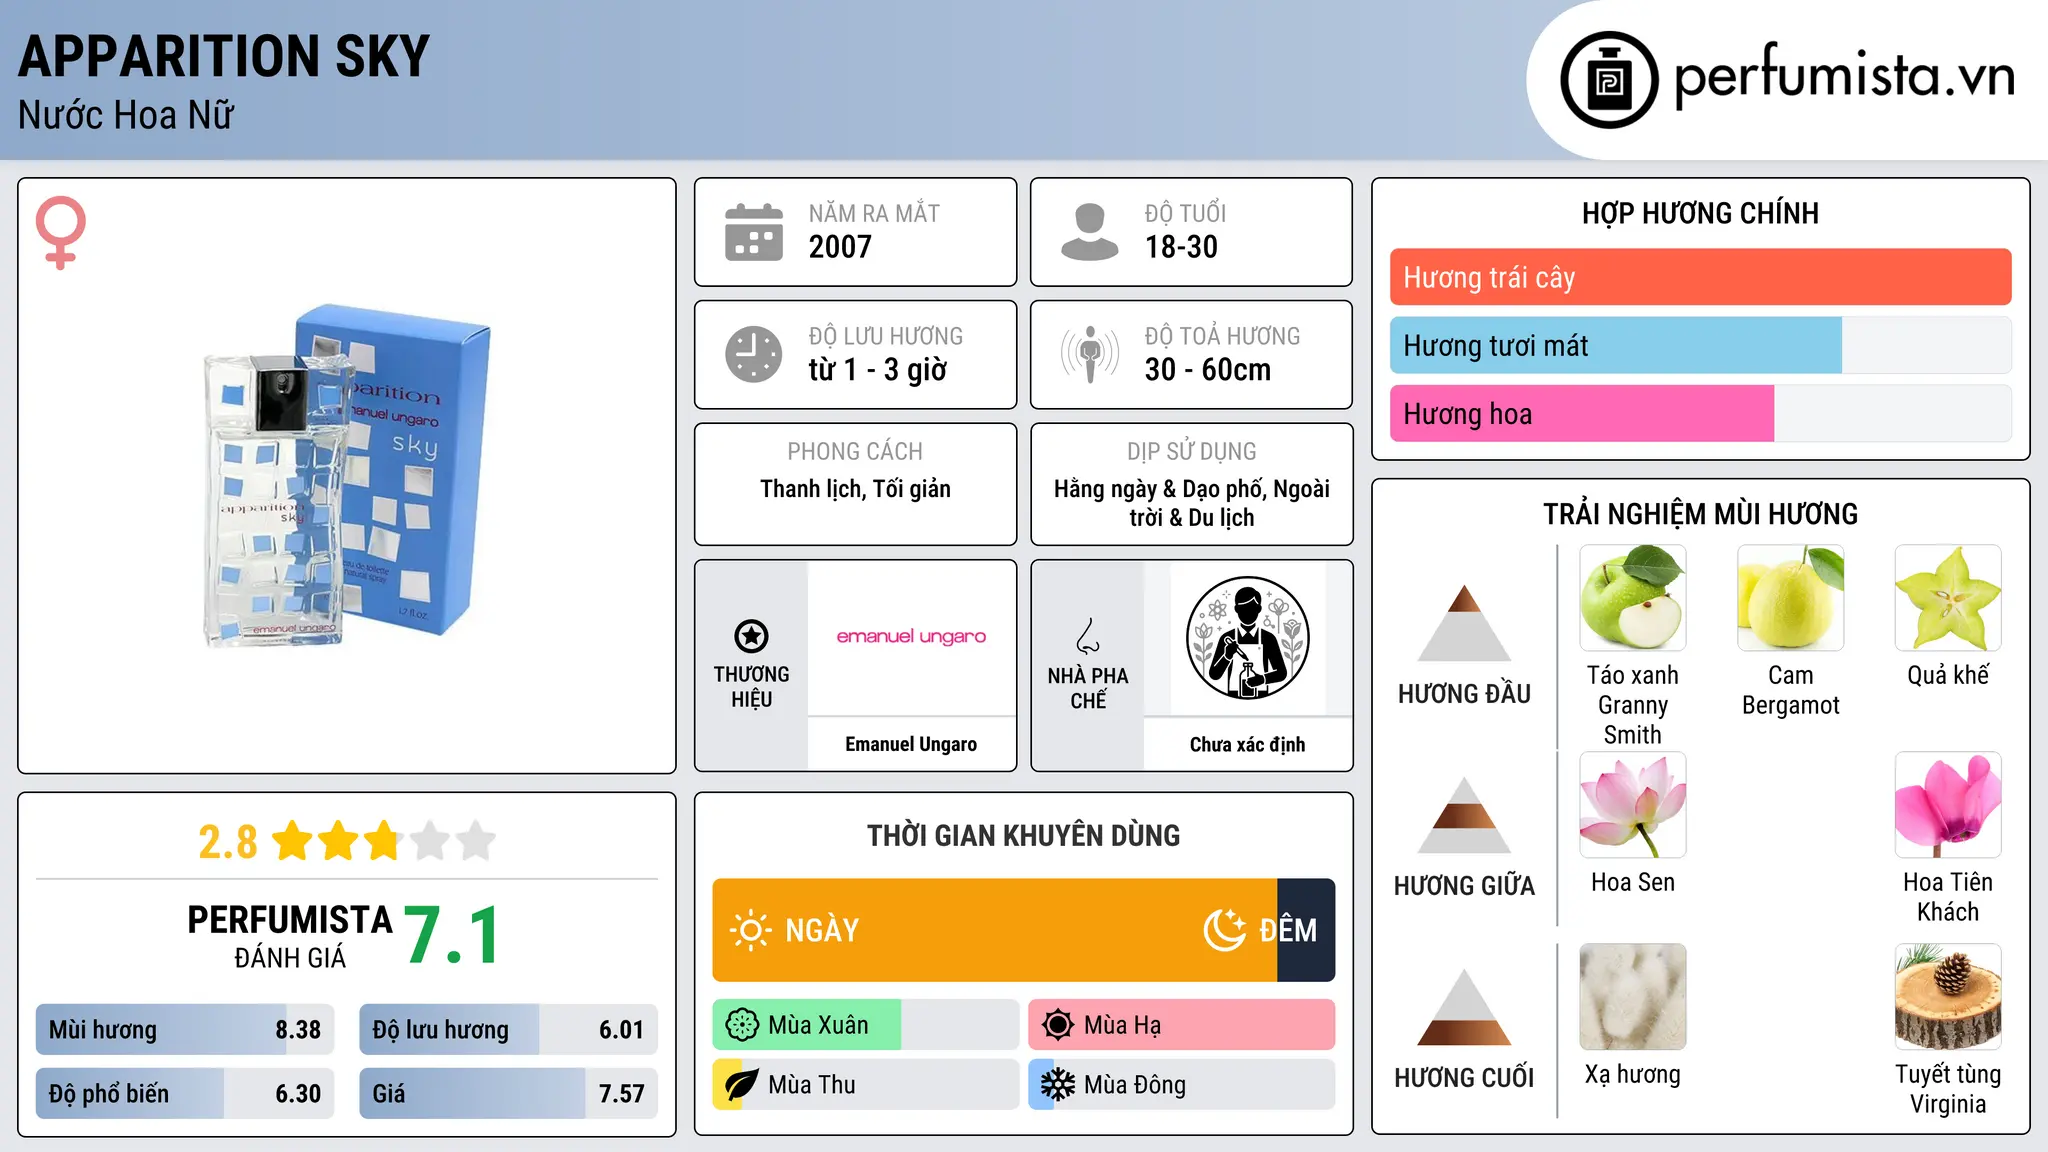
Task: Click the perfumista.vn site name
Action: [1844, 77]
